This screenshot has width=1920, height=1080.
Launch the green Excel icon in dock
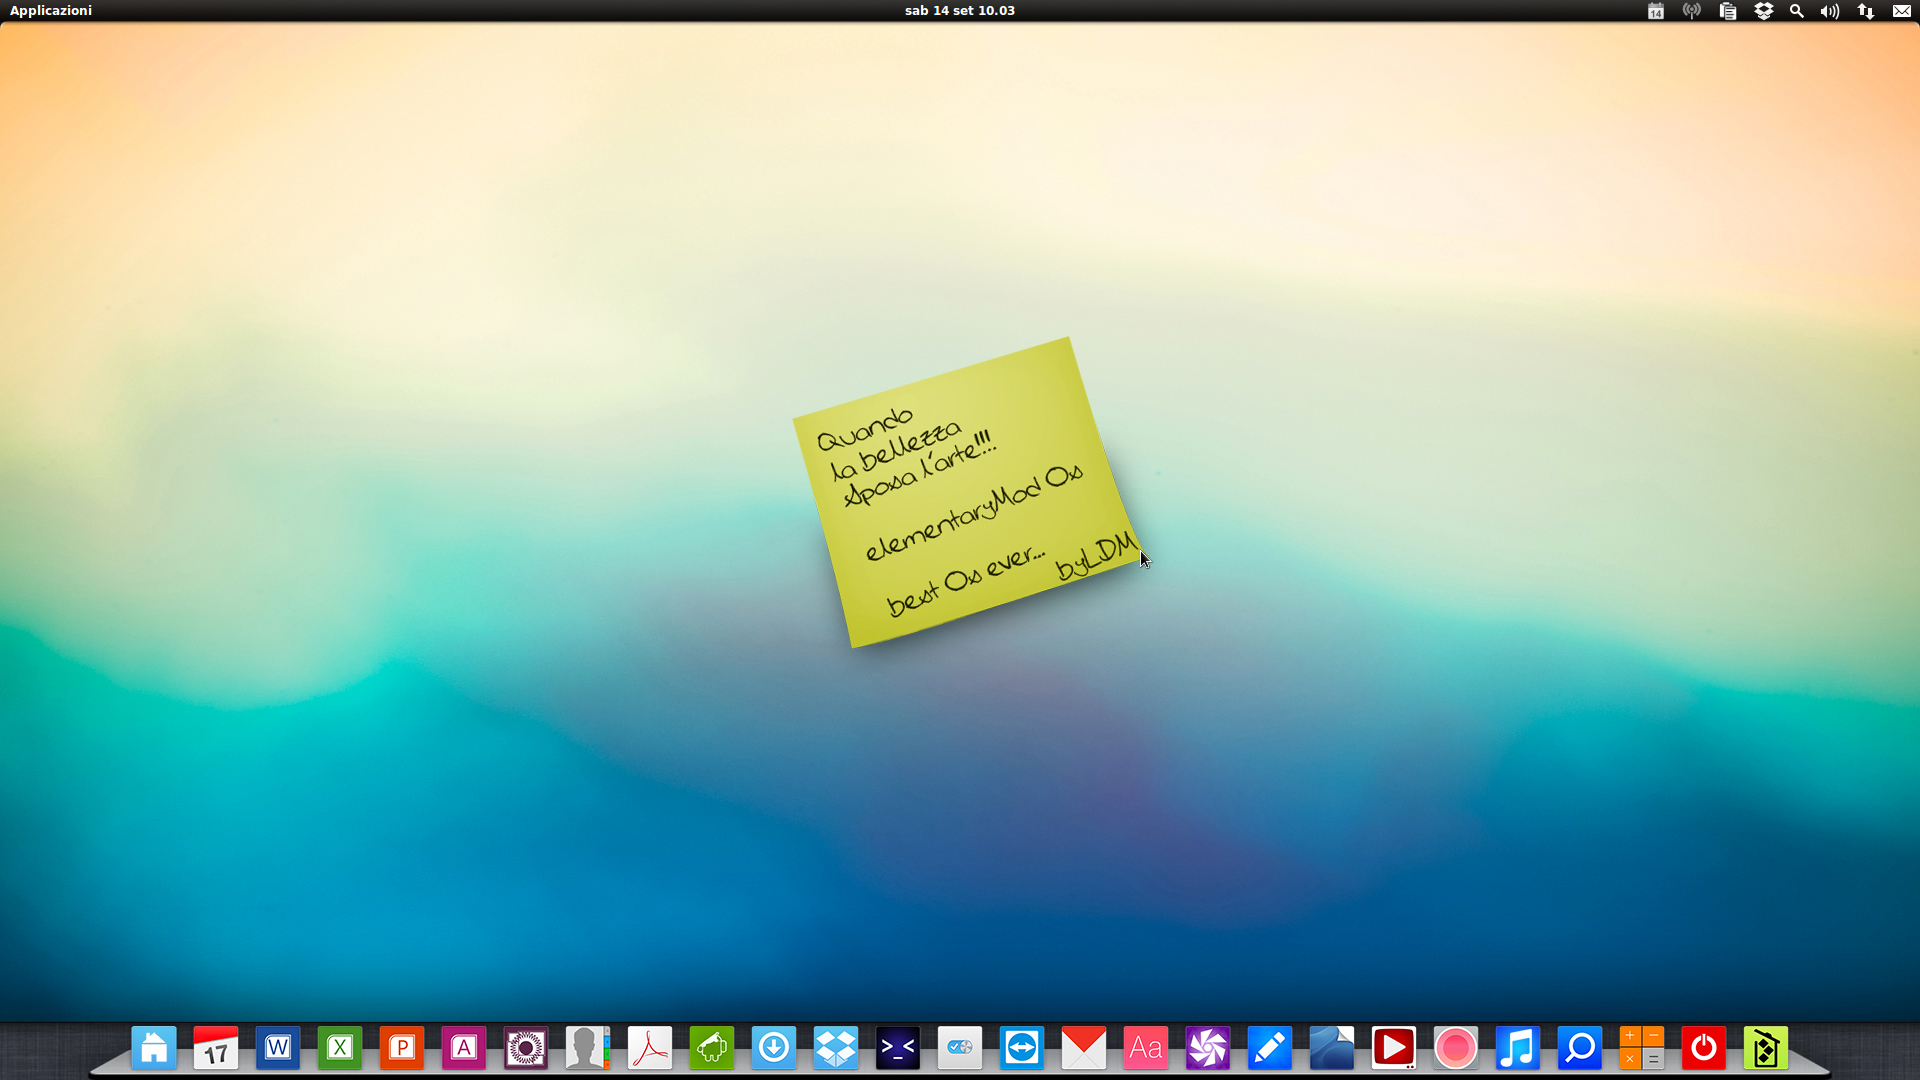[340, 1048]
